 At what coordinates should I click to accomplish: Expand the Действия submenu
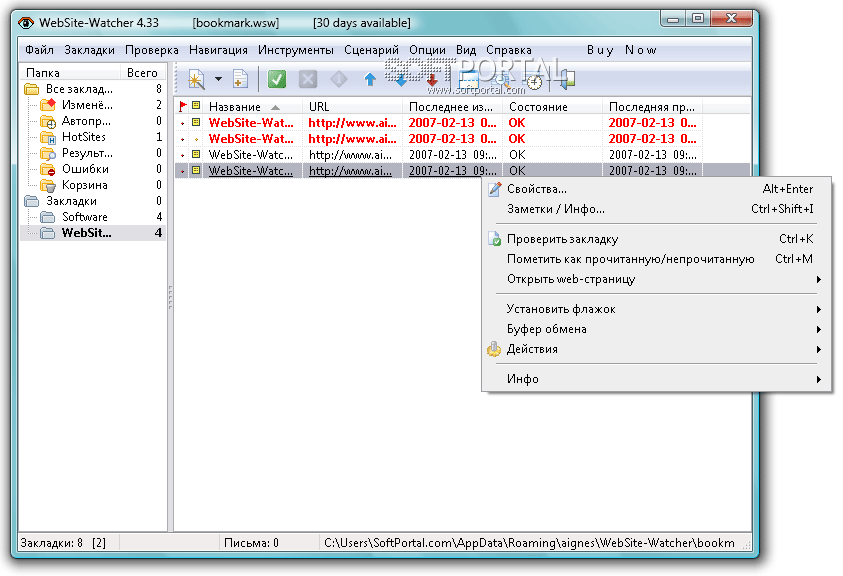[x=656, y=349]
